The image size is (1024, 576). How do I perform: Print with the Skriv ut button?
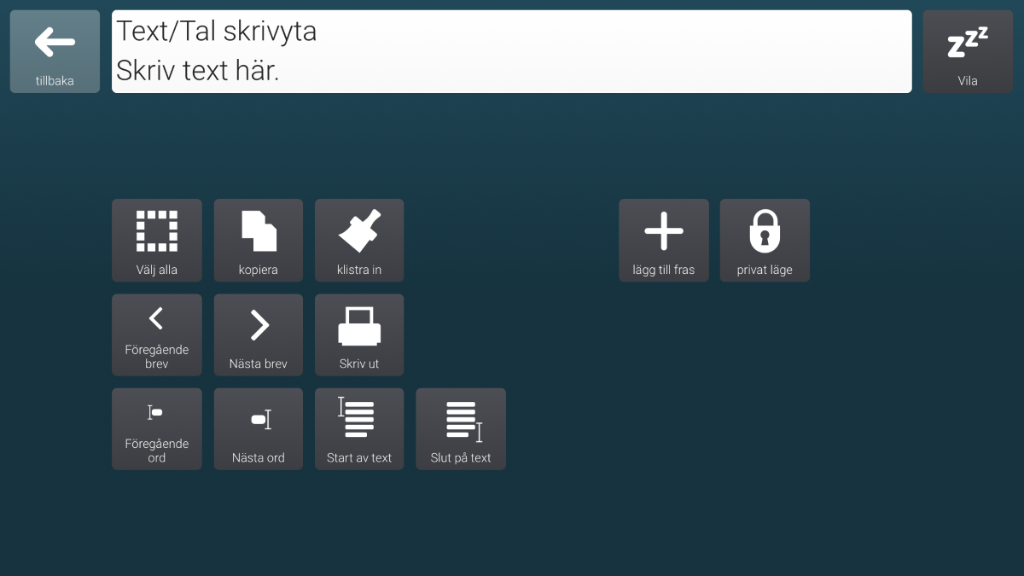(359, 335)
